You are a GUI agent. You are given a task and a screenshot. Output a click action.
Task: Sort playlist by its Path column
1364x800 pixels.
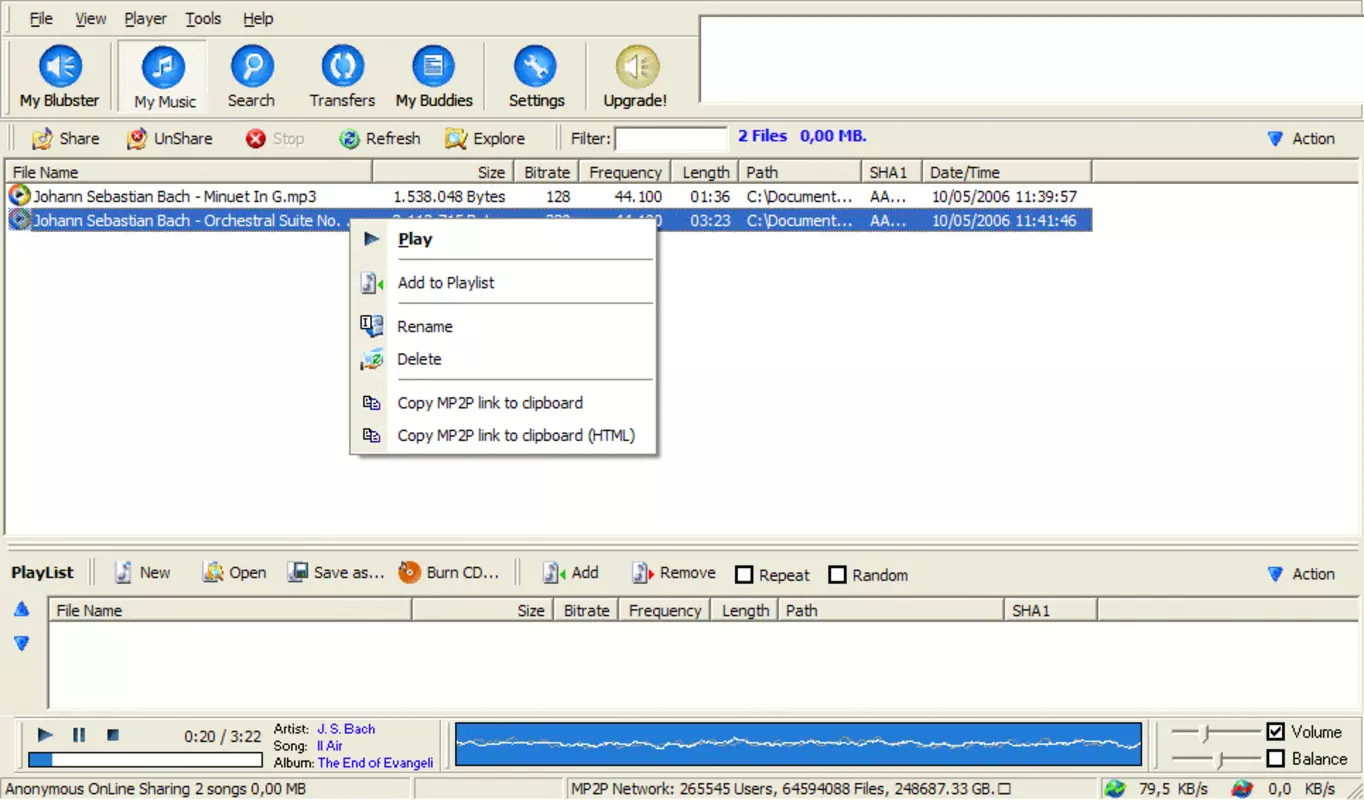(890, 610)
